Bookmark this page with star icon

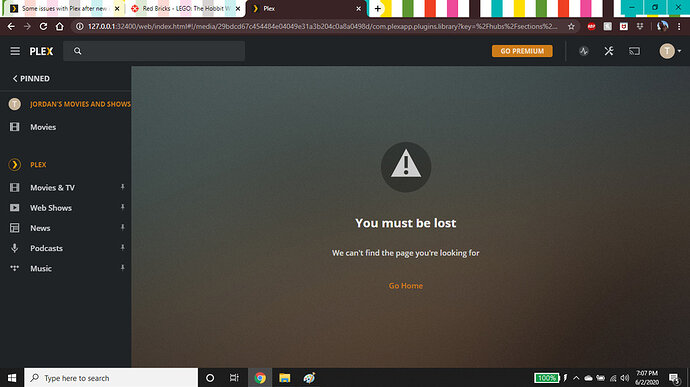[x=571, y=26]
